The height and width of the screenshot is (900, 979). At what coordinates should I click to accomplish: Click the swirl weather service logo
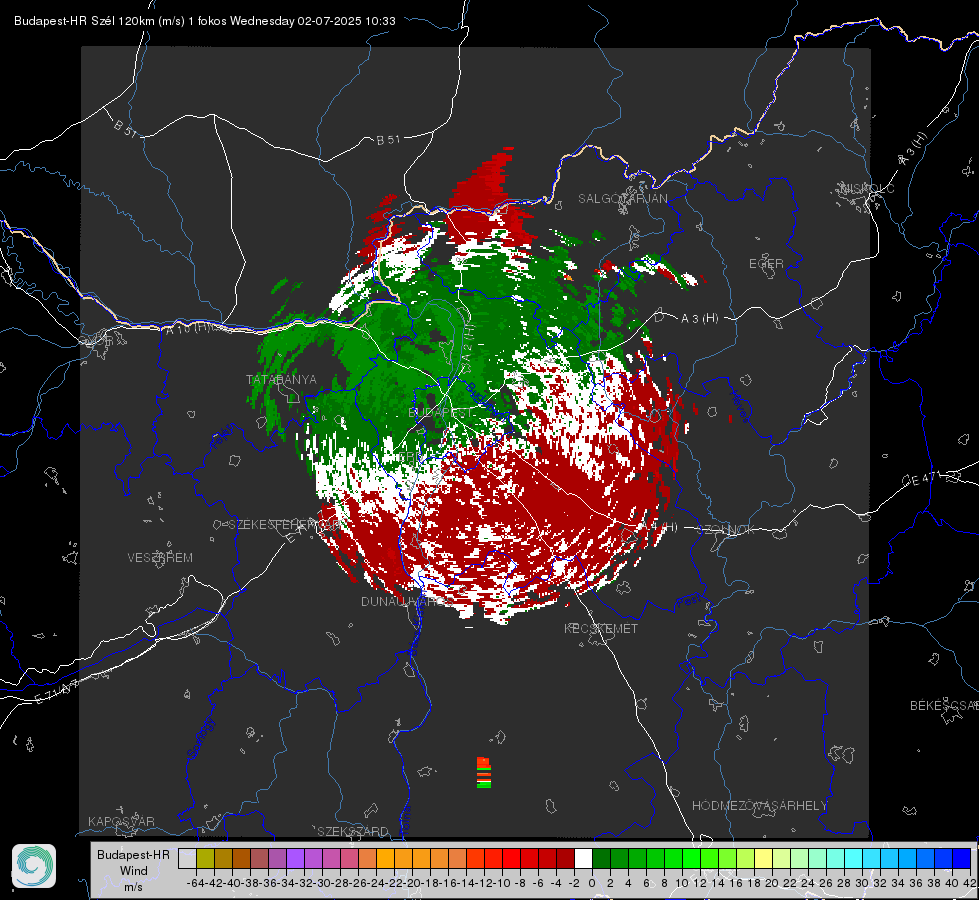click(34, 866)
